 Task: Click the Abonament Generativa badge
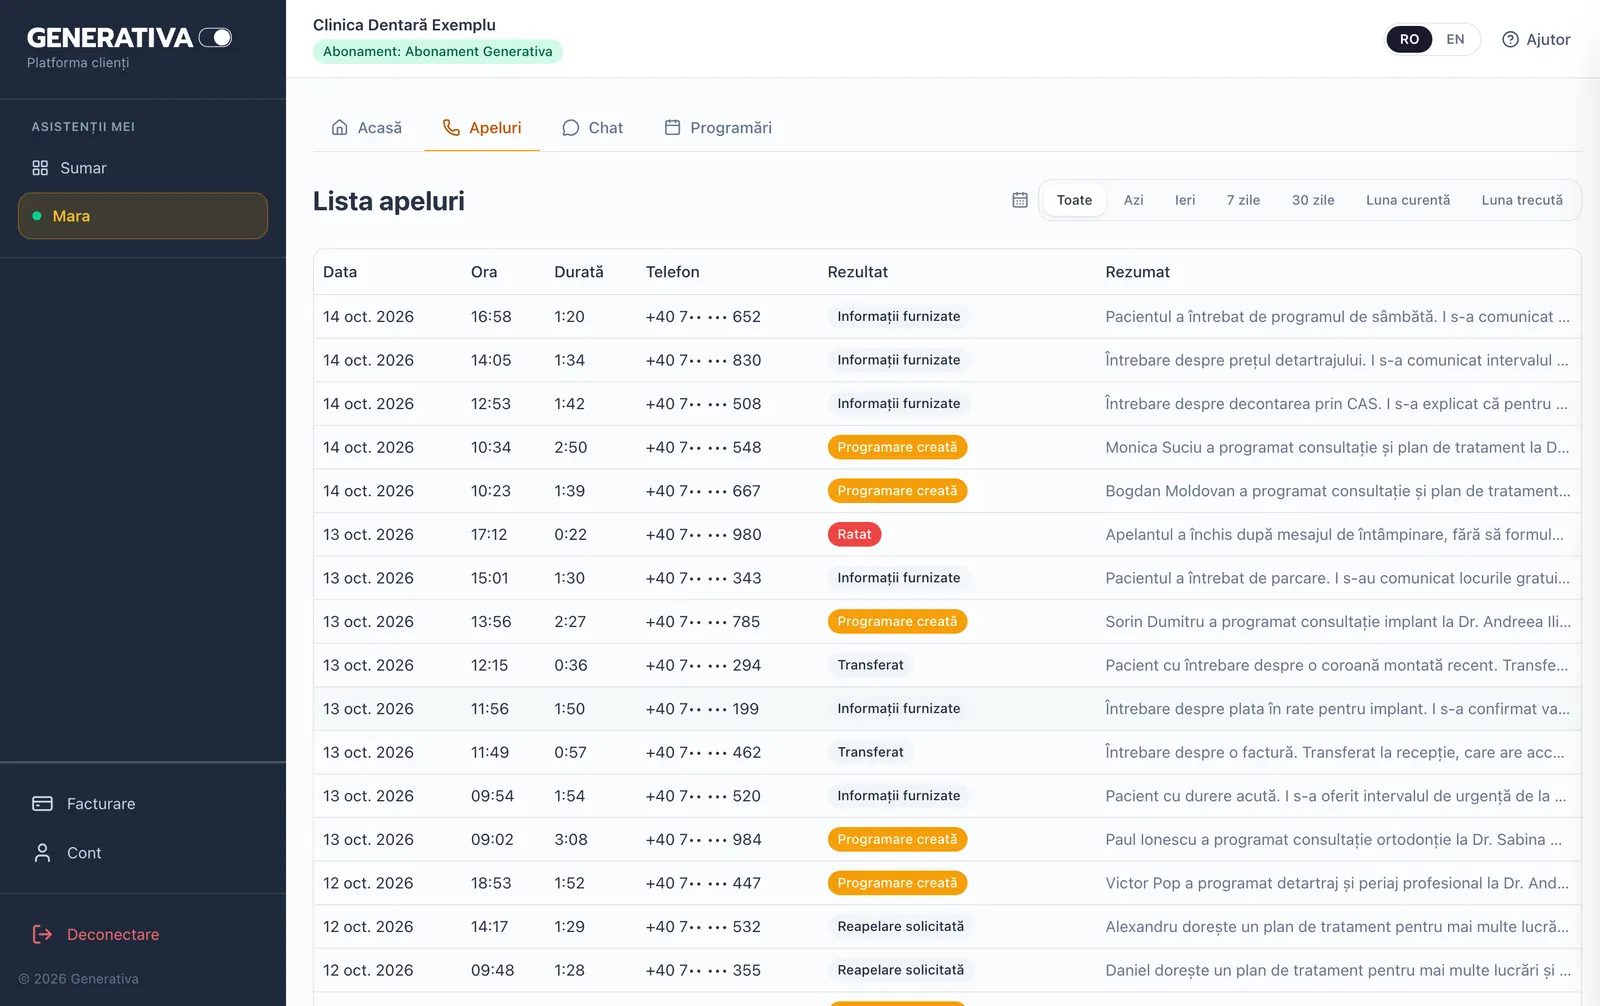click(438, 52)
